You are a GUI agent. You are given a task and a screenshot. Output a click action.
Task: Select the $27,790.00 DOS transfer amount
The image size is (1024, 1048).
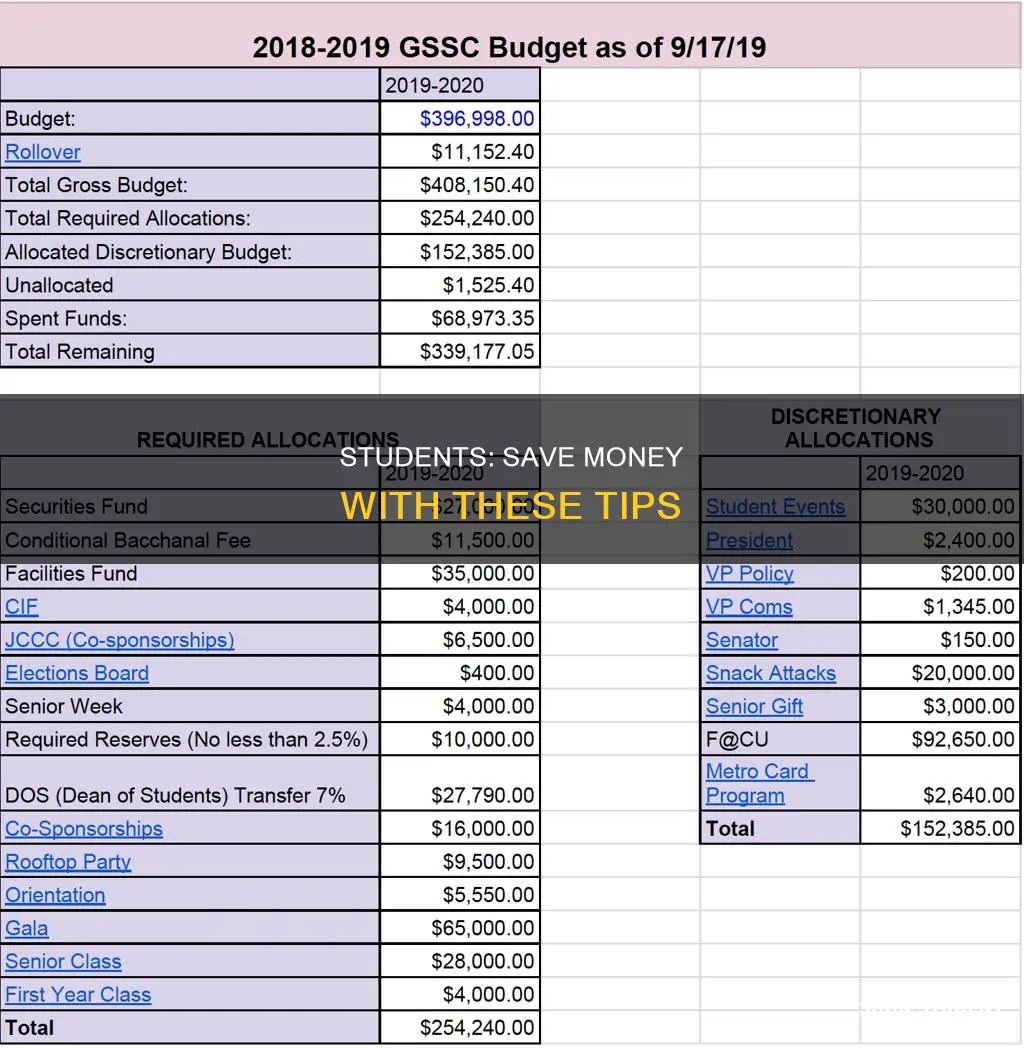460,783
